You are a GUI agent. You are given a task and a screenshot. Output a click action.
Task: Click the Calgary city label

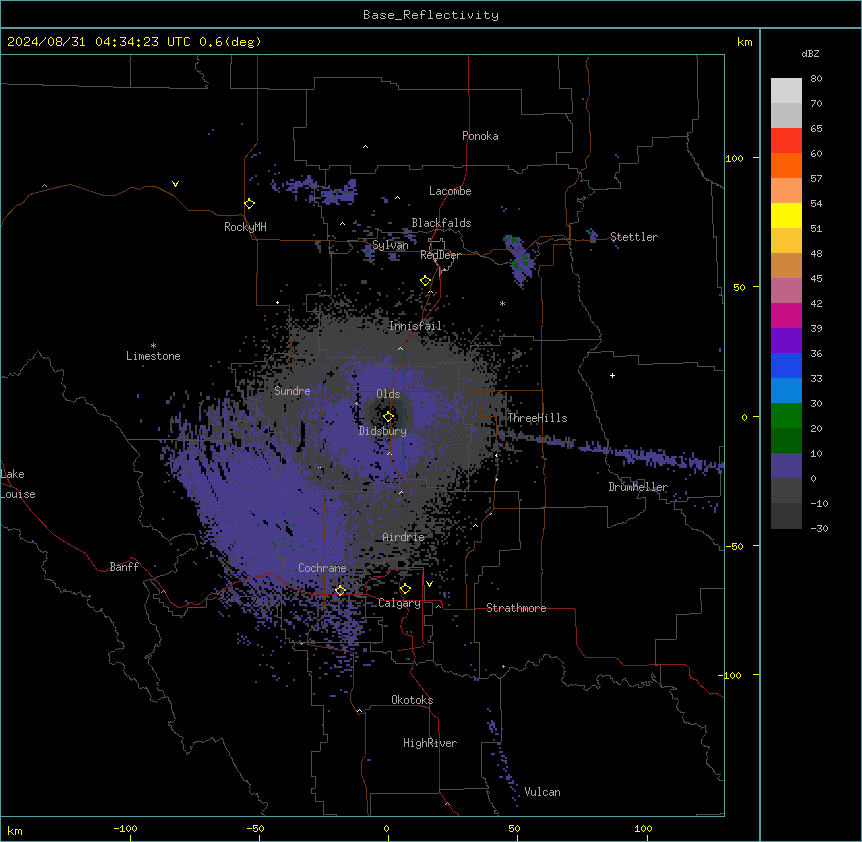tap(399, 603)
